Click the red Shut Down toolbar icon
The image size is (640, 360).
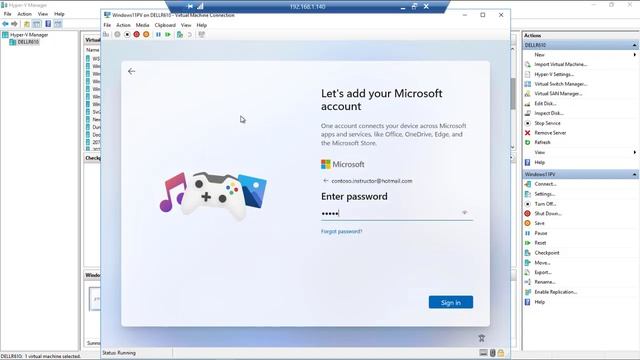point(136,35)
